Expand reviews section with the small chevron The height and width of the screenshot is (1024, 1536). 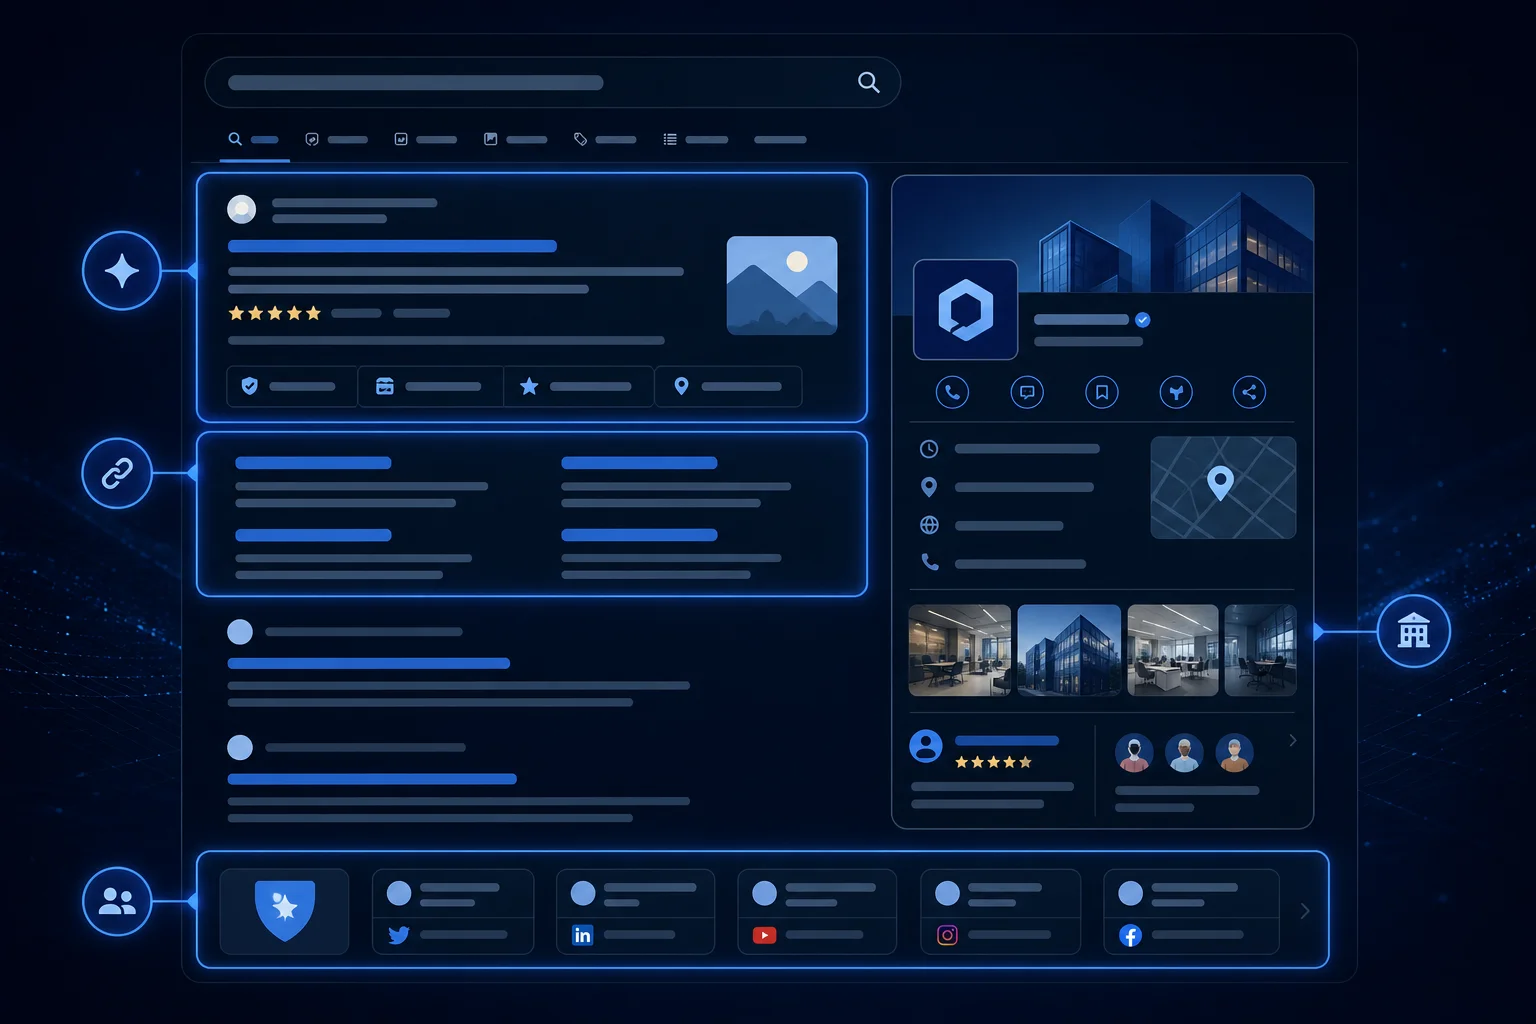[x=1292, y=741]
